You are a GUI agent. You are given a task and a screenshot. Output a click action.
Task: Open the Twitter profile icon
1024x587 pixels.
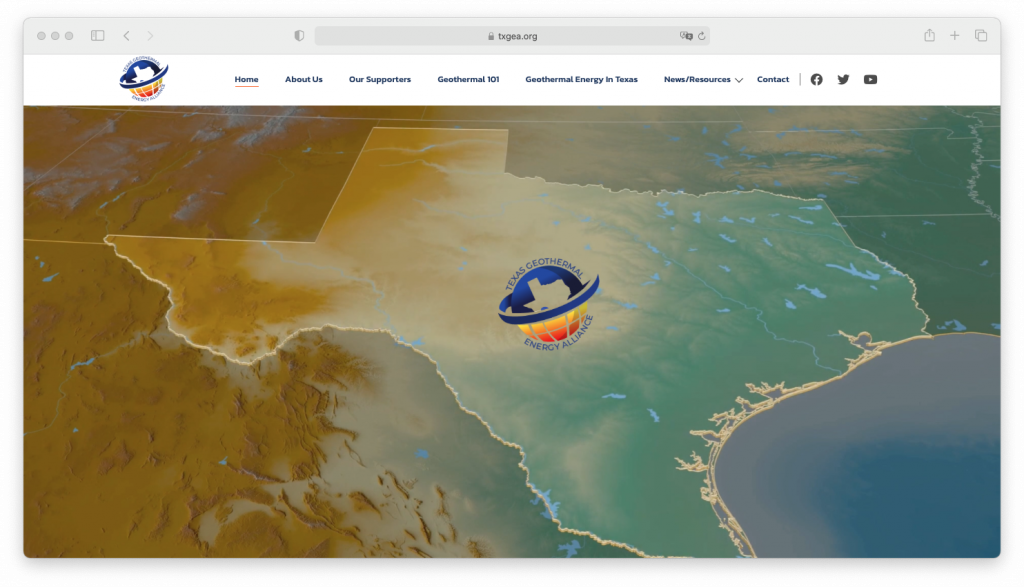pos(843,80)
